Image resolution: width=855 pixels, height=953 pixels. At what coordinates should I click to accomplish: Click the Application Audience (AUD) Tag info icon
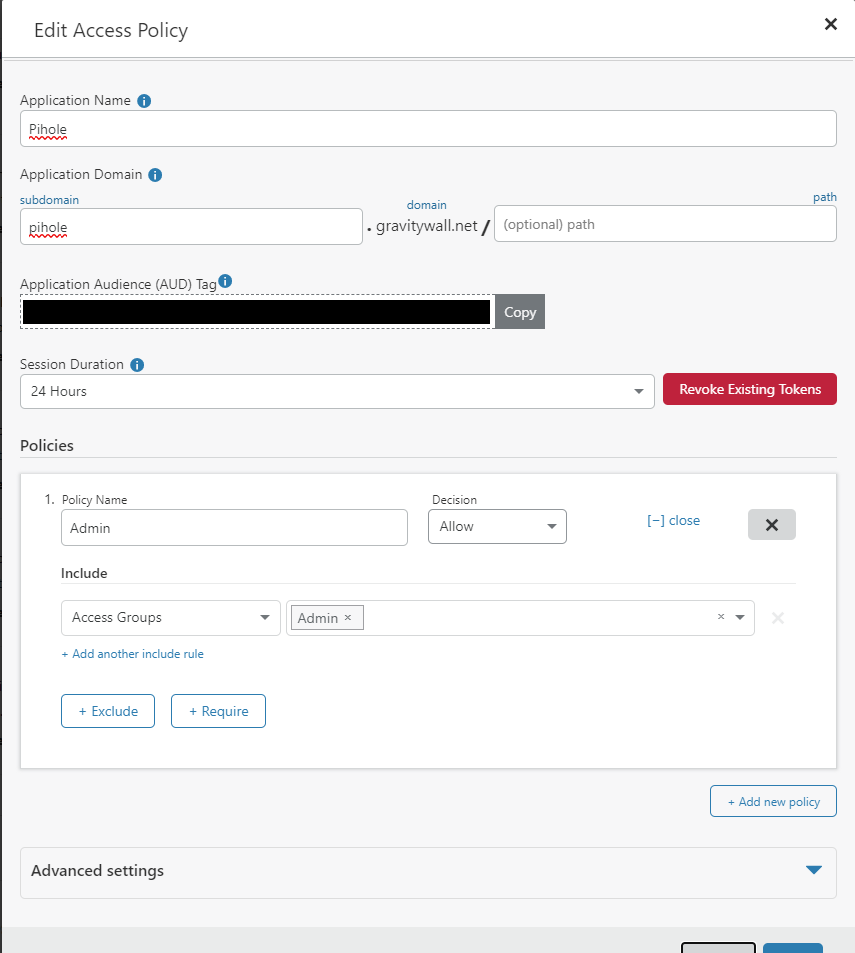[225, 281]
